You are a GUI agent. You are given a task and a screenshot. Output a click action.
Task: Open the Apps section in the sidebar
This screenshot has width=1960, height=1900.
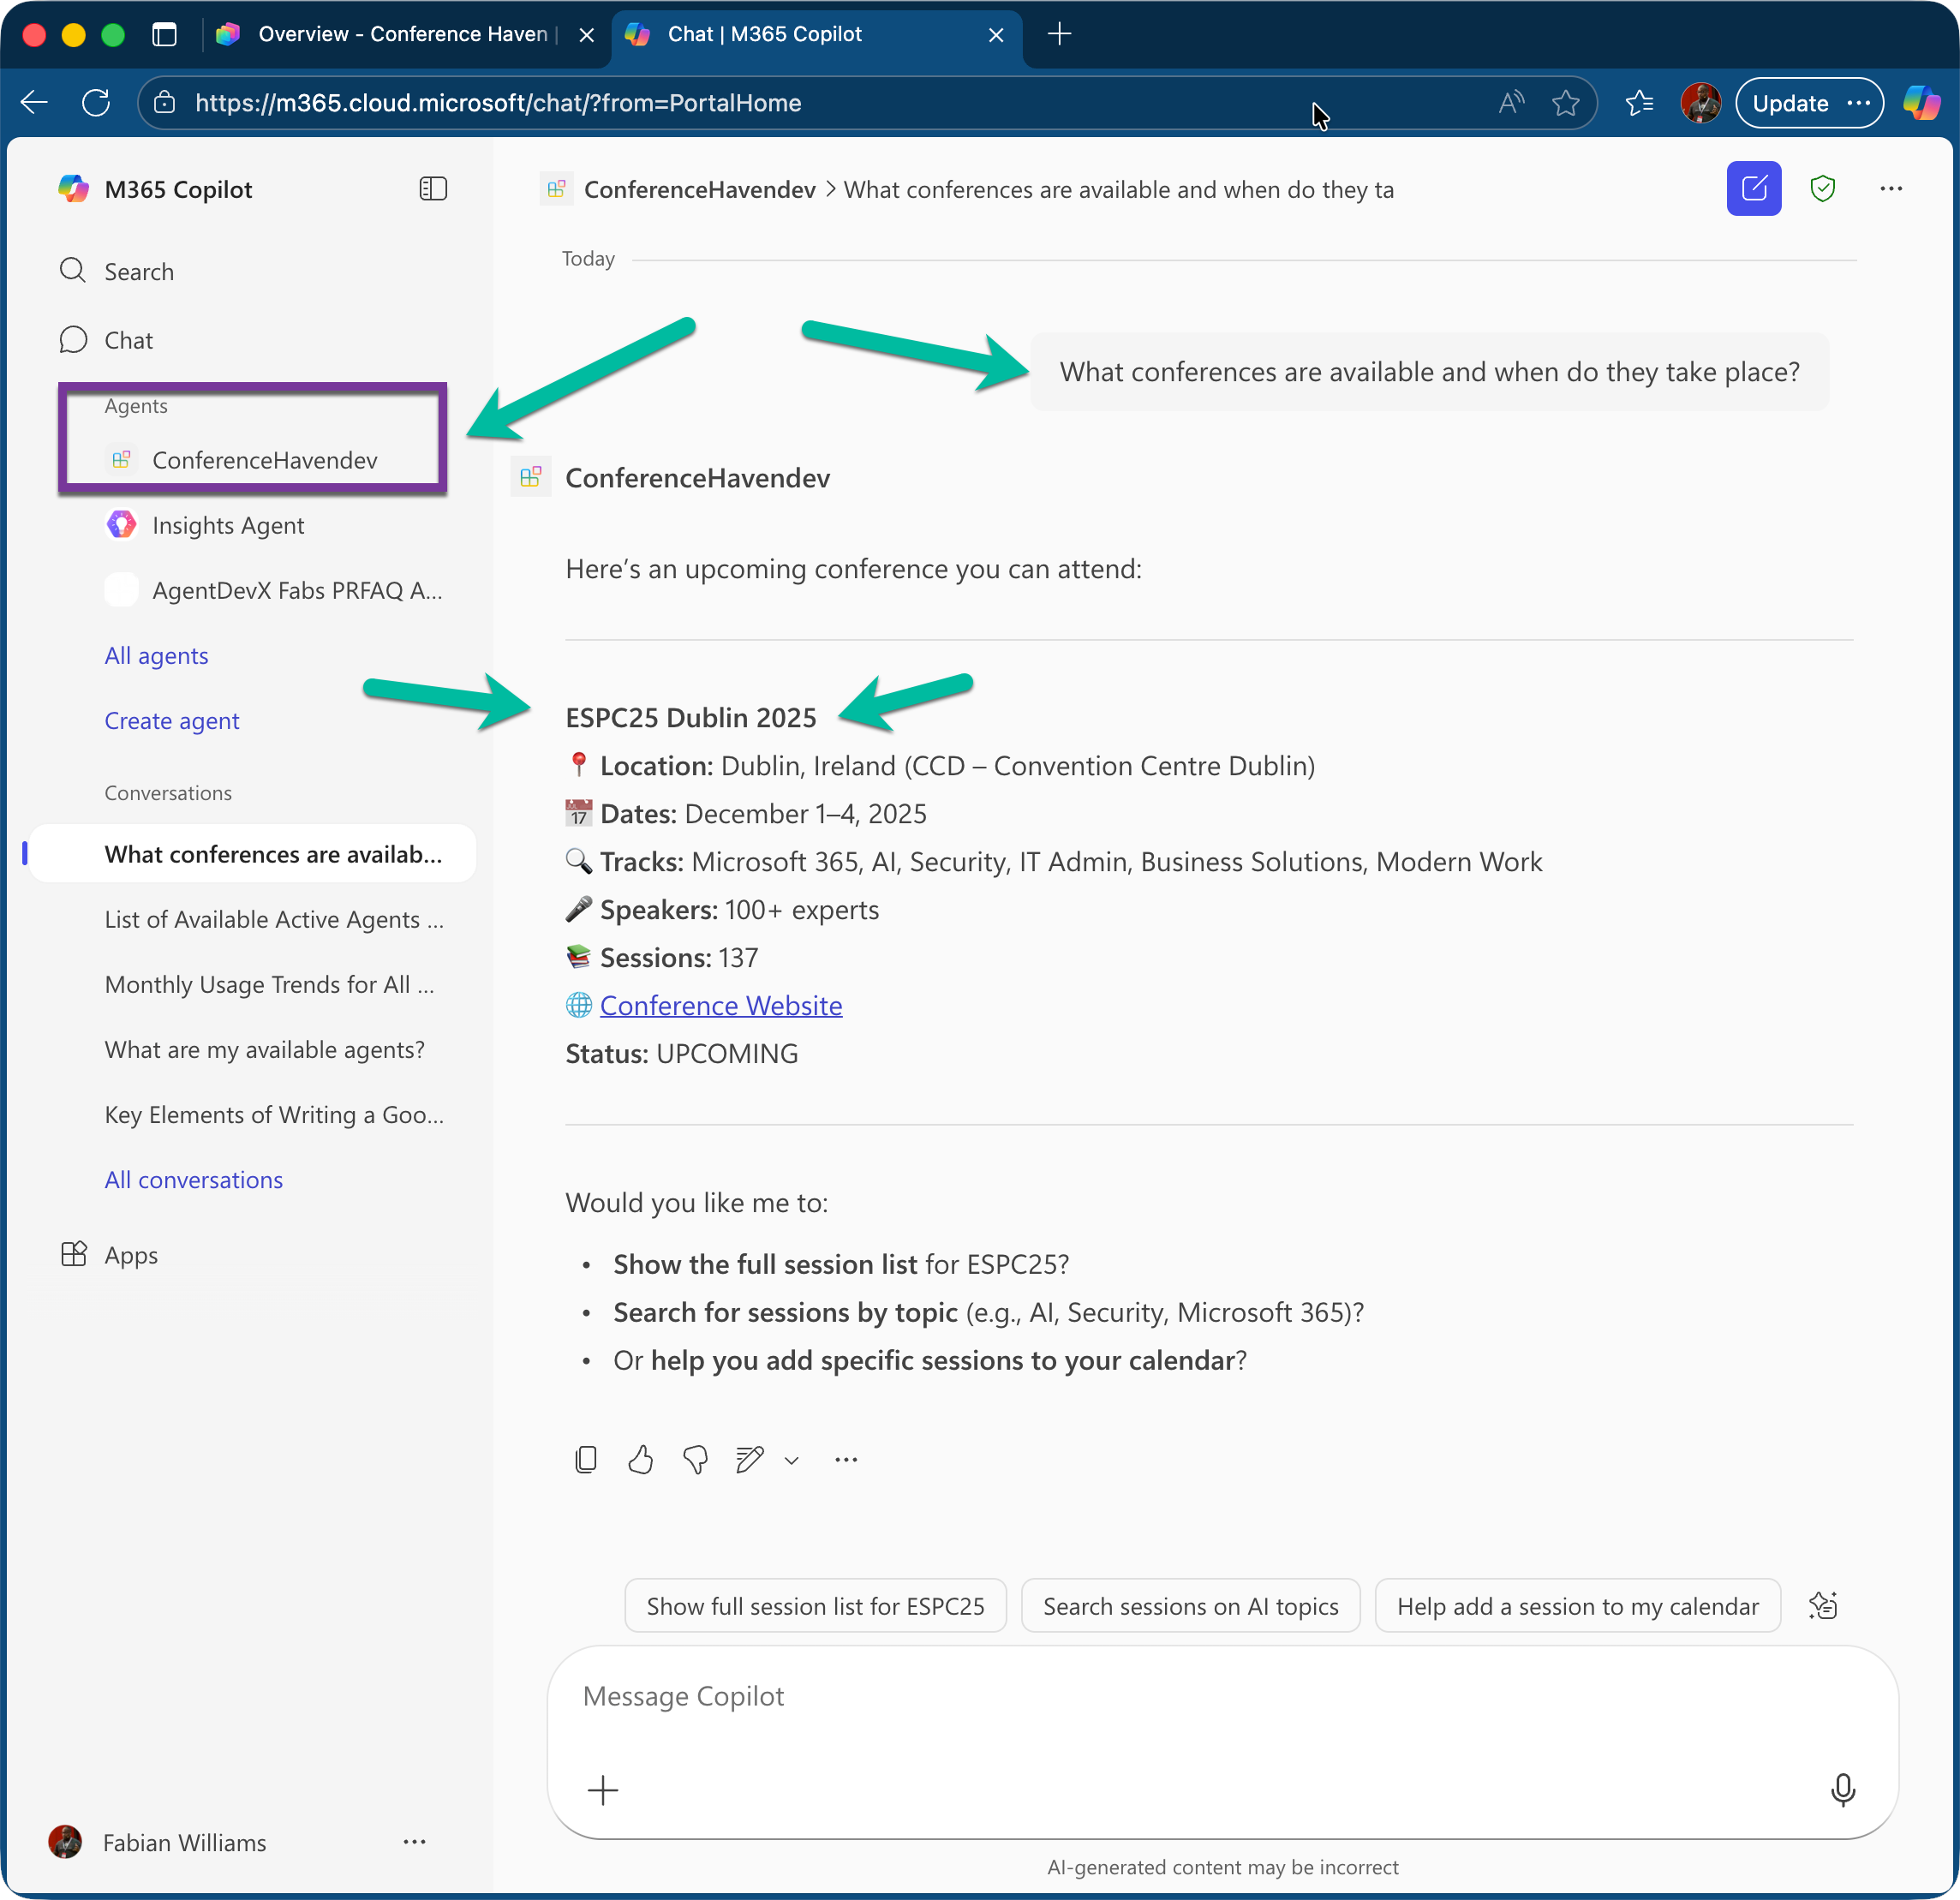(131, 1255)
